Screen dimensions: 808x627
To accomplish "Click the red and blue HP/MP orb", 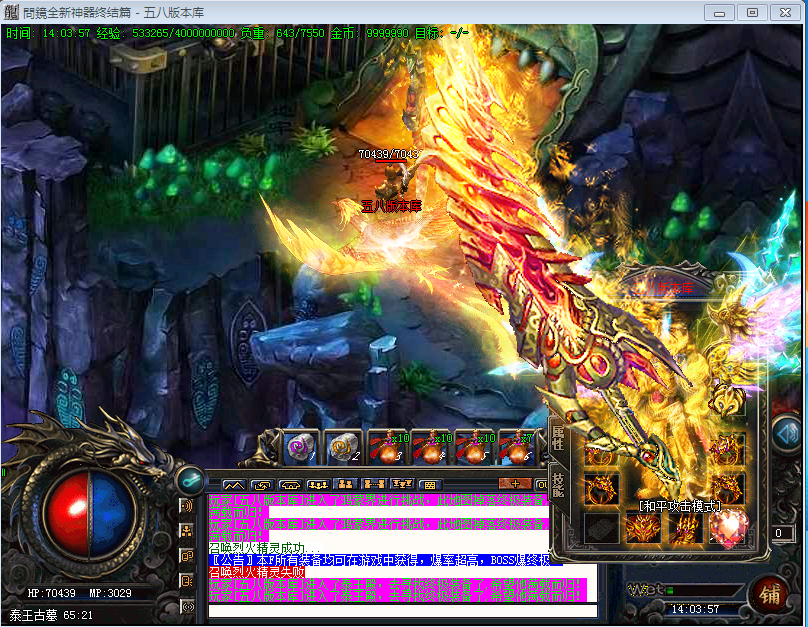I will coord(89,516).
